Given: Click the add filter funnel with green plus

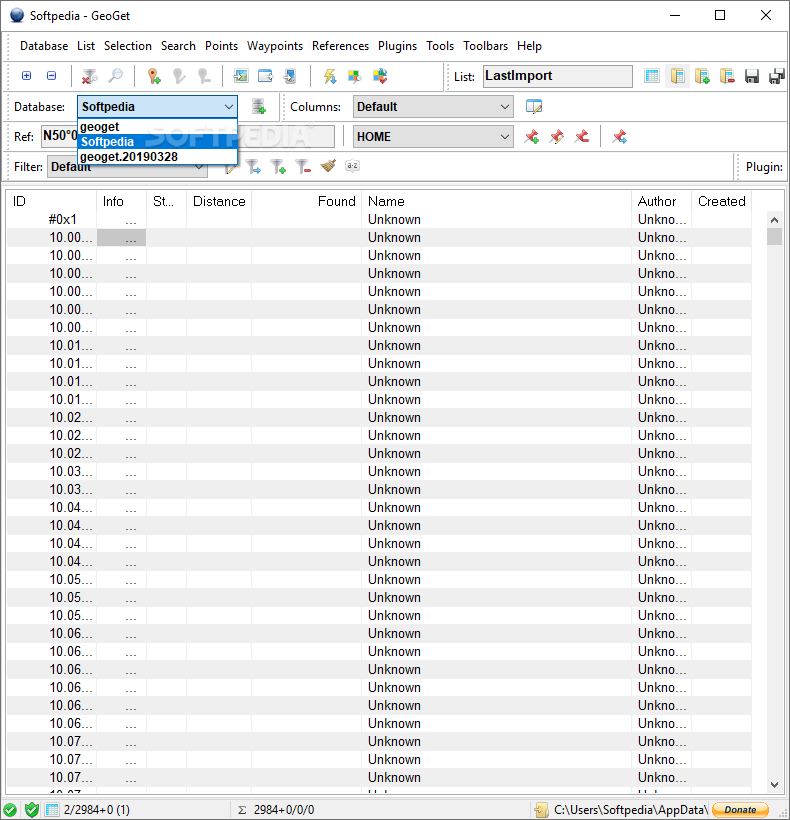Looking at the screenshot, I should click(x=278, y=167).
